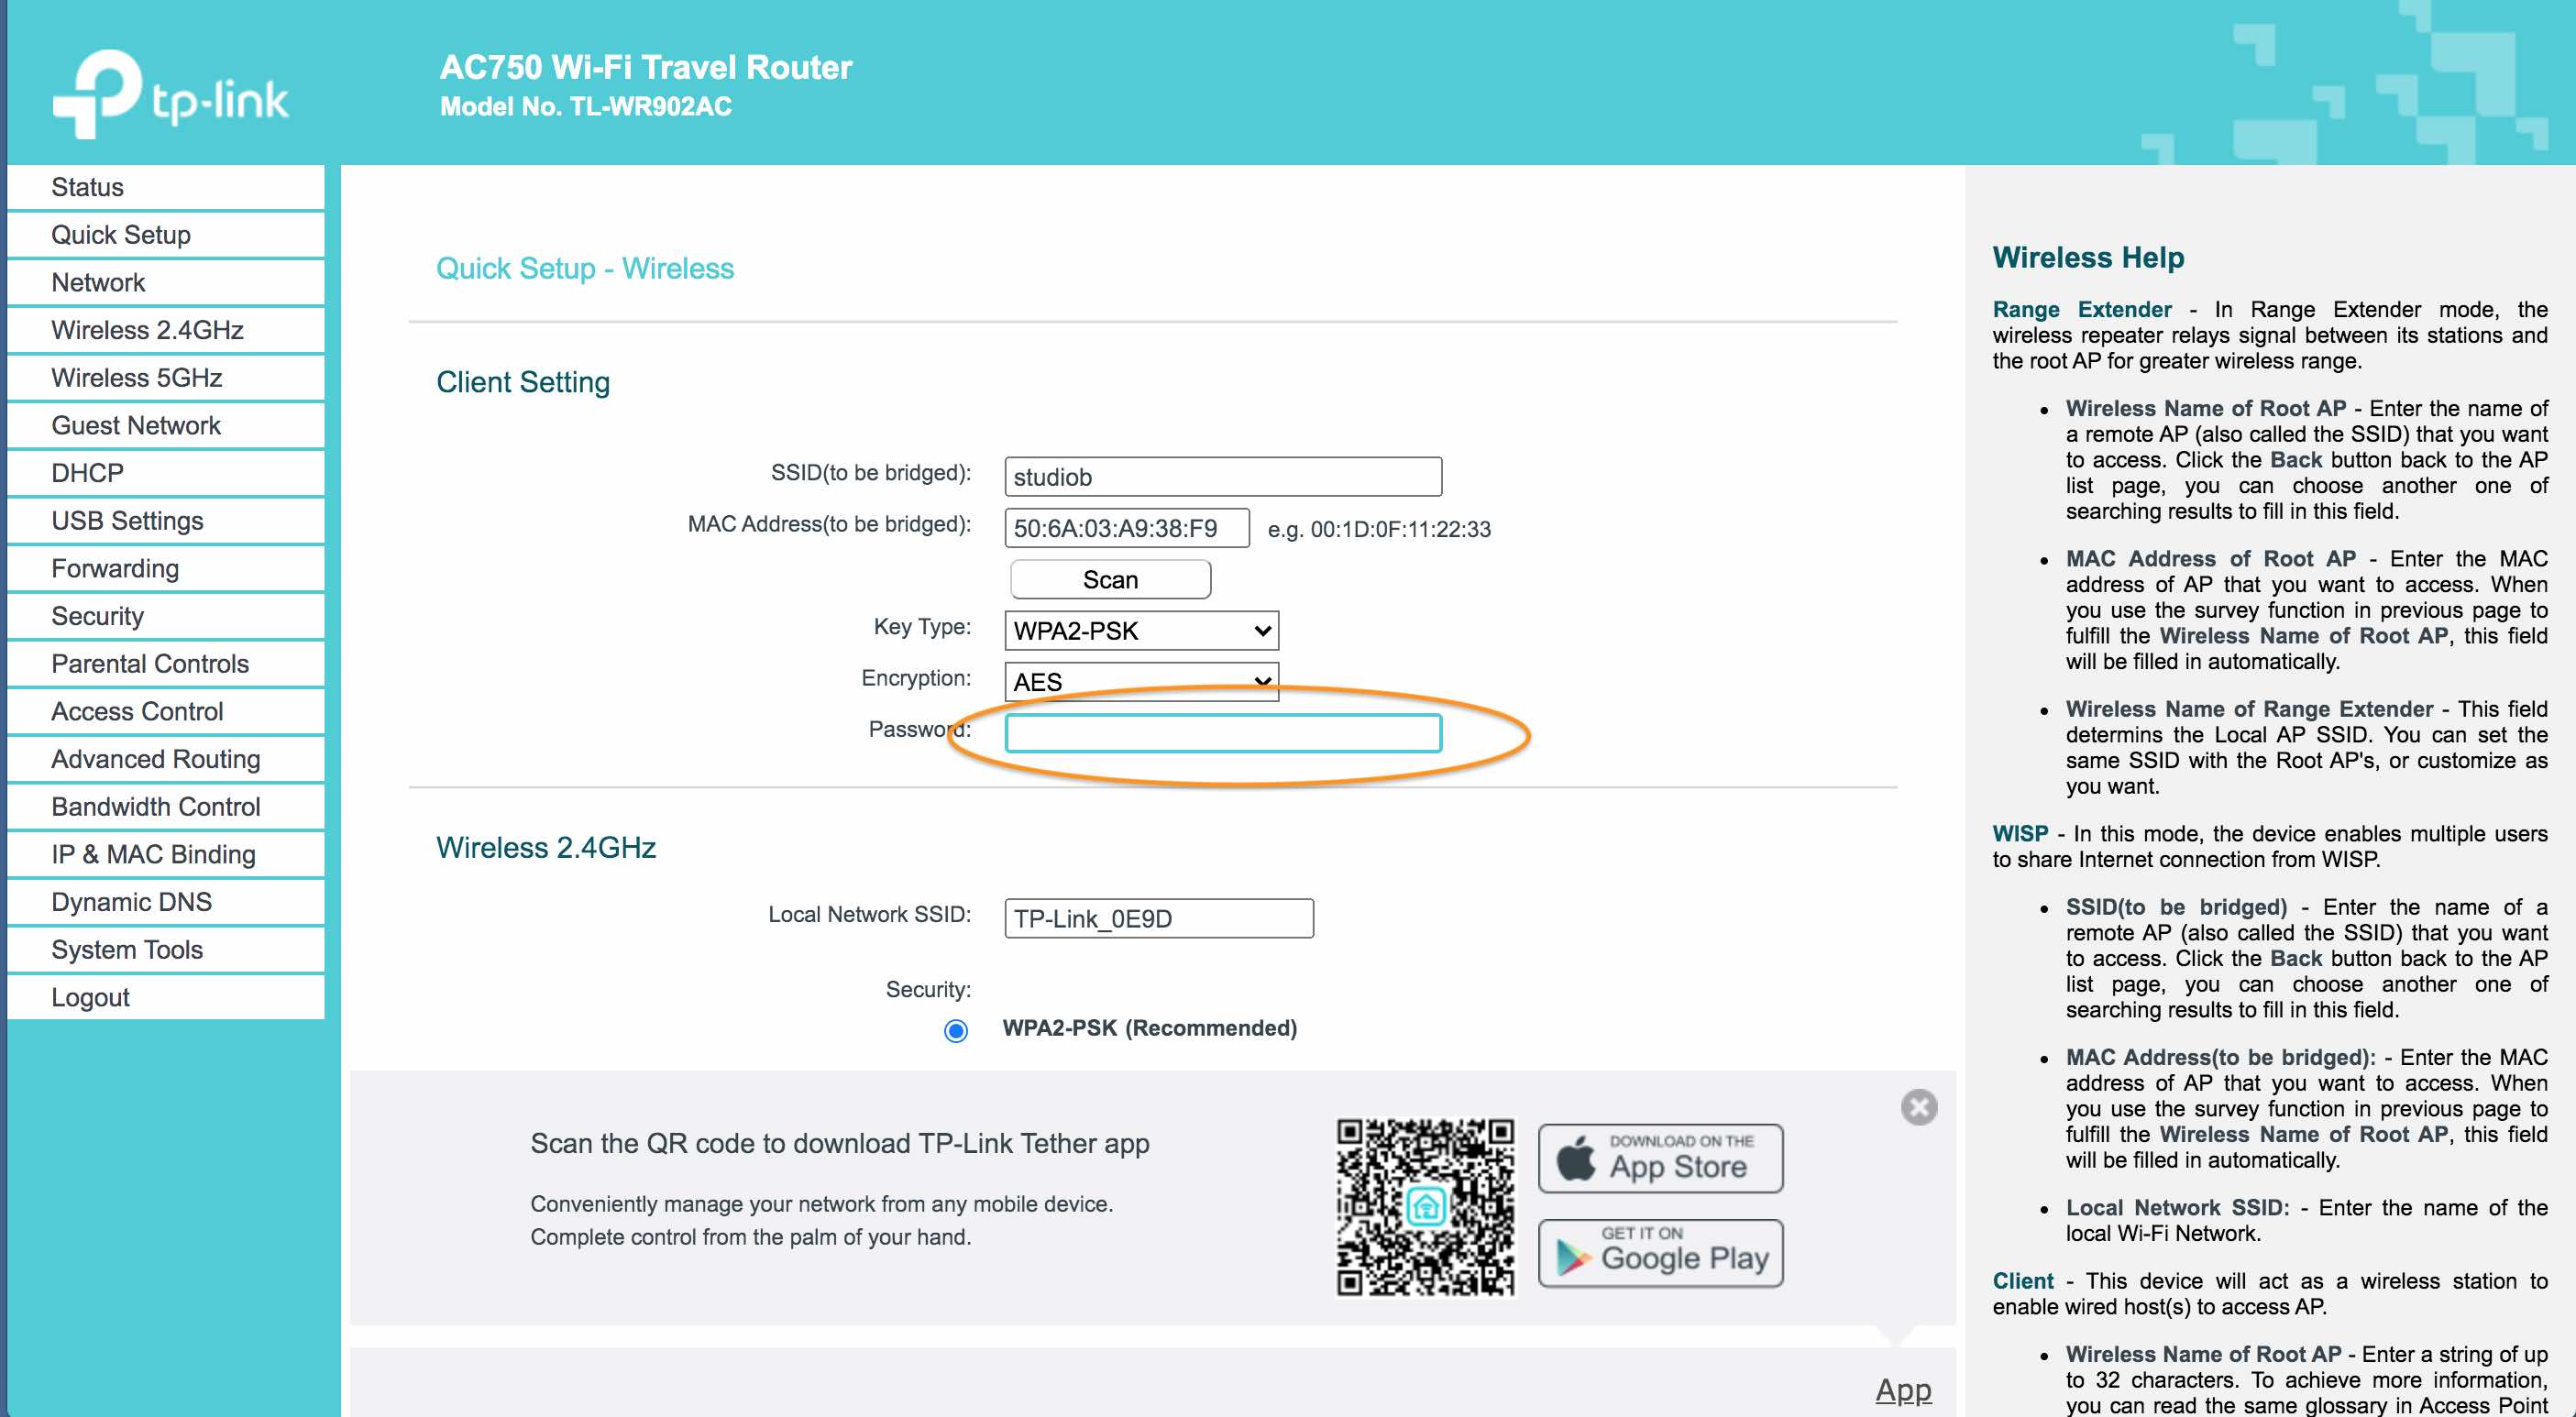The width and height of the screenshot is (2576, 1417).
Task: Open Wireless 5GHz menu item
Action: 137,378
